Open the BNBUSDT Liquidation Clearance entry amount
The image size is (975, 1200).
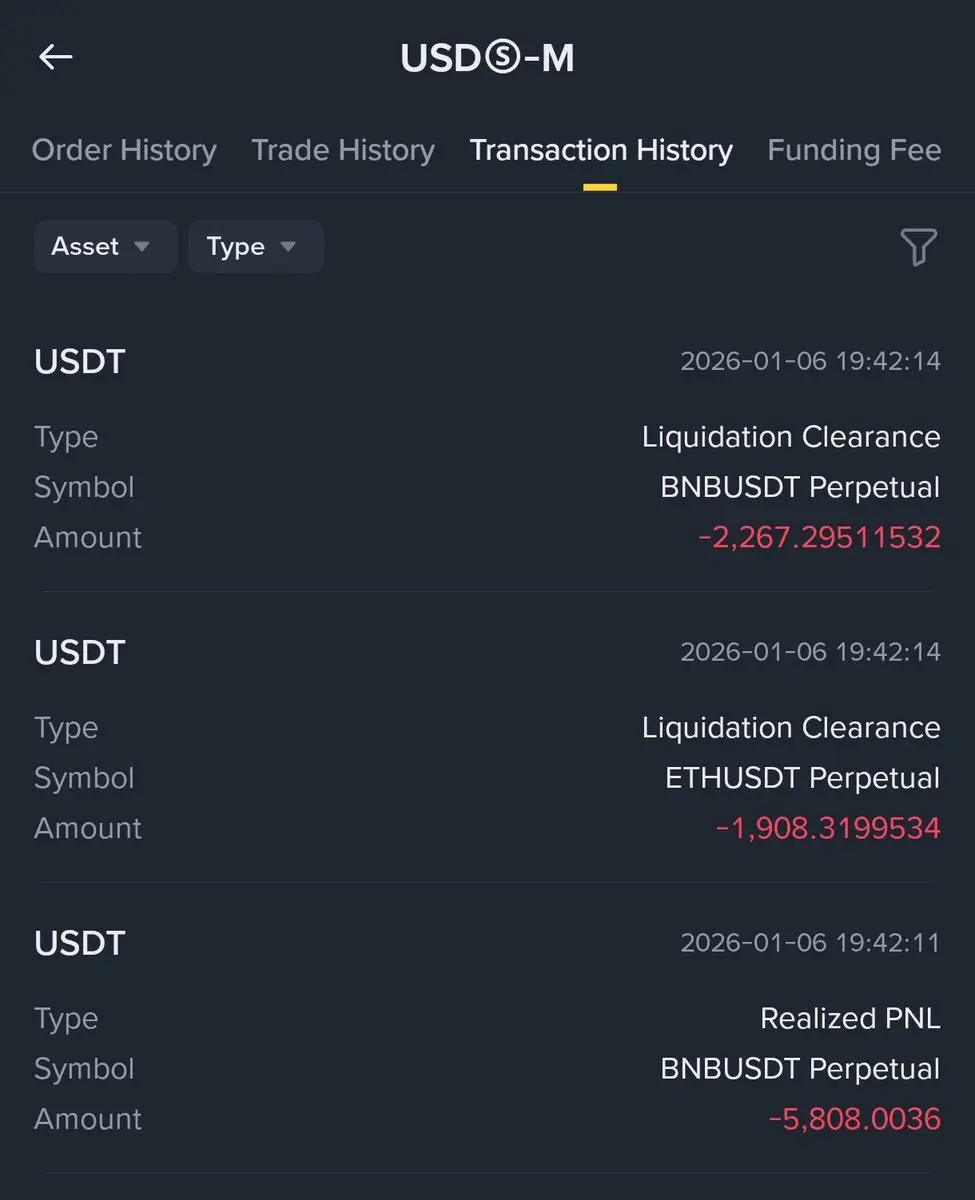[819, 537]
